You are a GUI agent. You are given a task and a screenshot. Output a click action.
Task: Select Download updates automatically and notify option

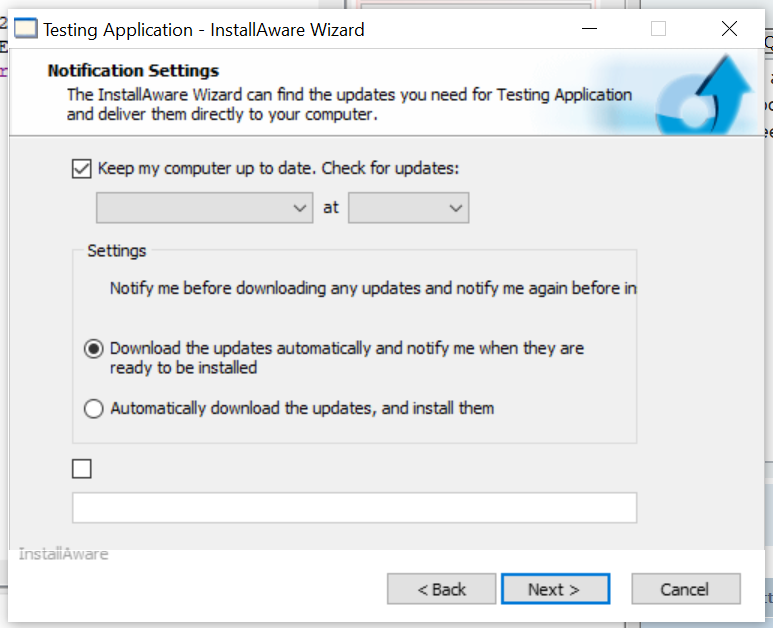click(x=94, y=349)
